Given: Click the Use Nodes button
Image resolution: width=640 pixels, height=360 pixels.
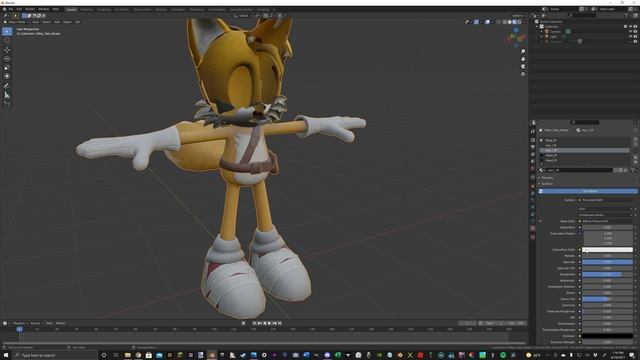Looking at the screenshot, I should [x=588, y=191].
